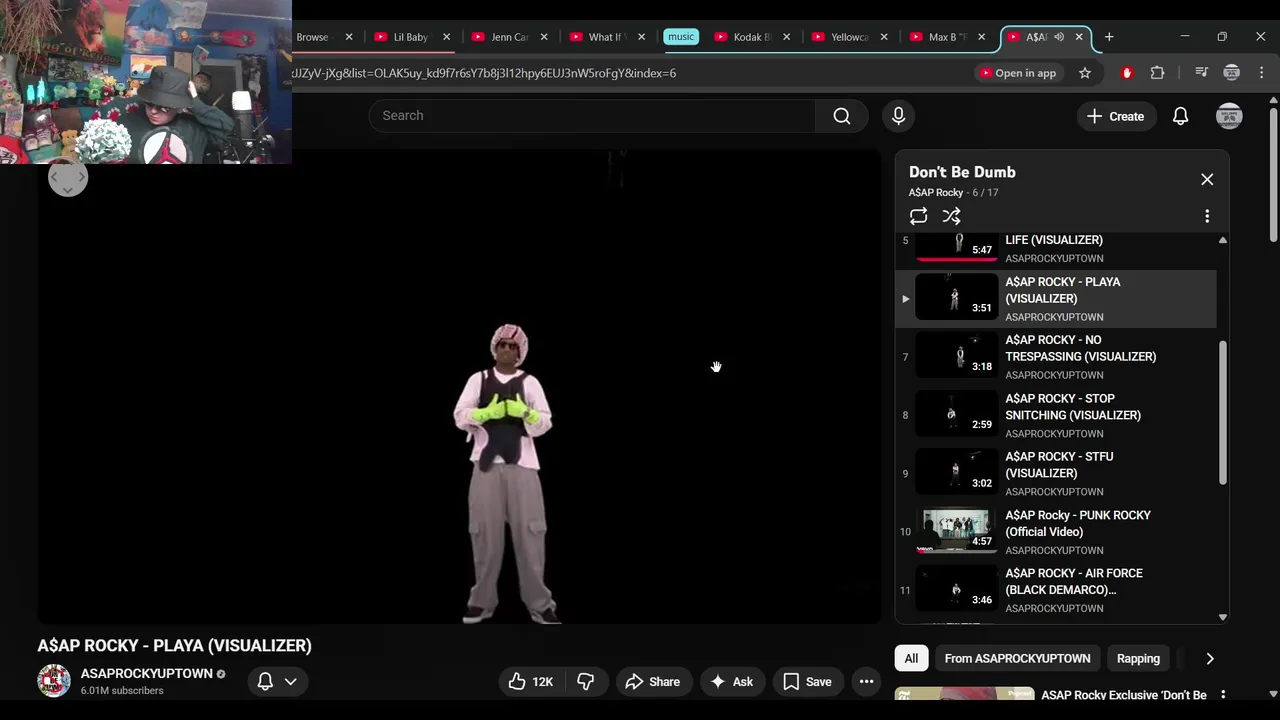Open account avatar menu
This screenshot has width=1280, height=720.
point(1229,116)
